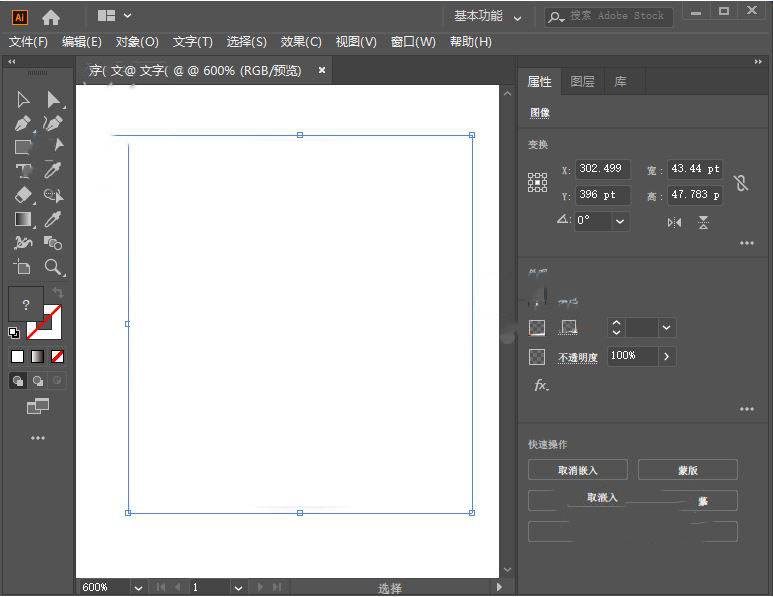The image size is (773, 597).
Task: Open the rotation angle dropdown
Action: point(620,221)
